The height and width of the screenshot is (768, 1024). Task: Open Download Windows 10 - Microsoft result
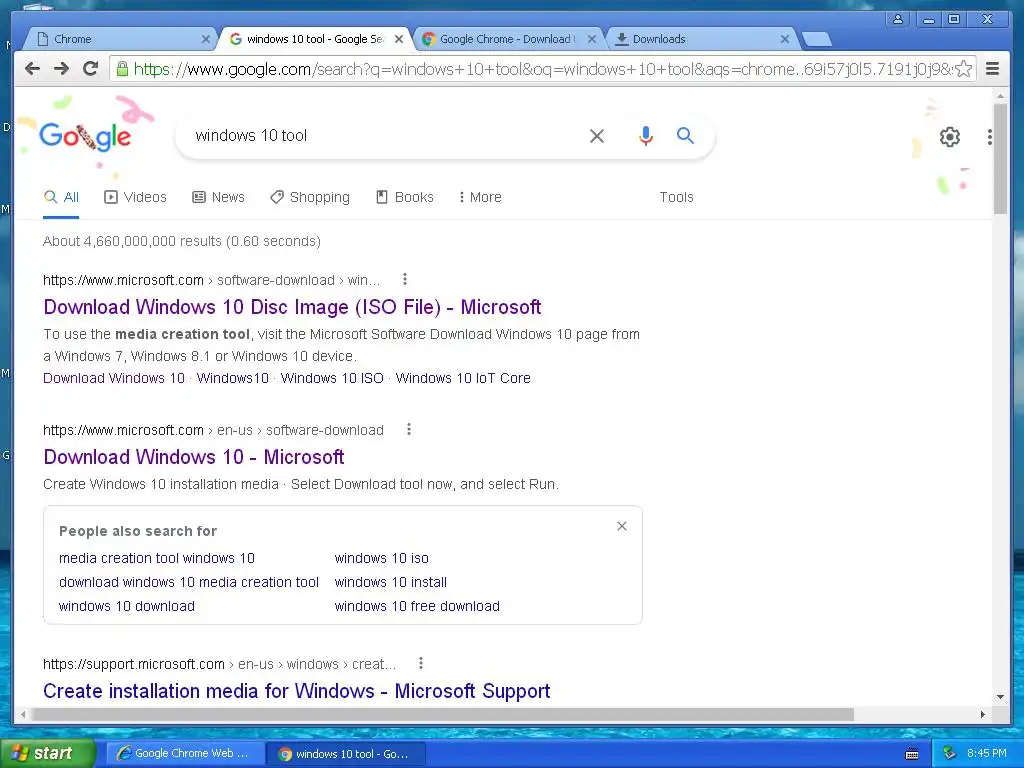tap(193, 457)
